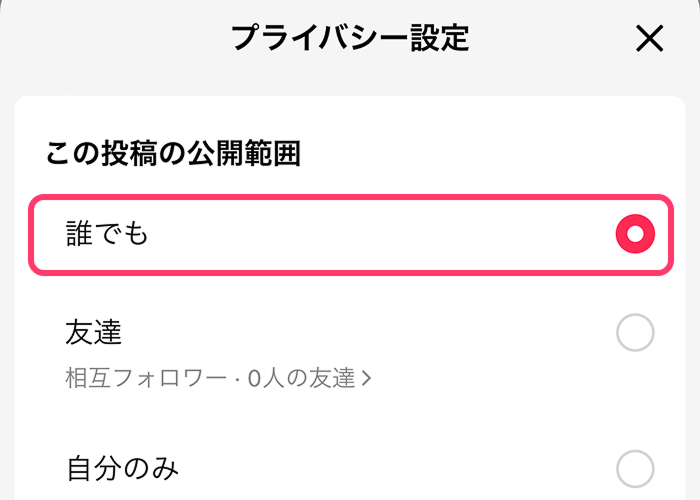700x500 pixels.
Task: Select the 自分のみ radio button
Action: (635, 467)
